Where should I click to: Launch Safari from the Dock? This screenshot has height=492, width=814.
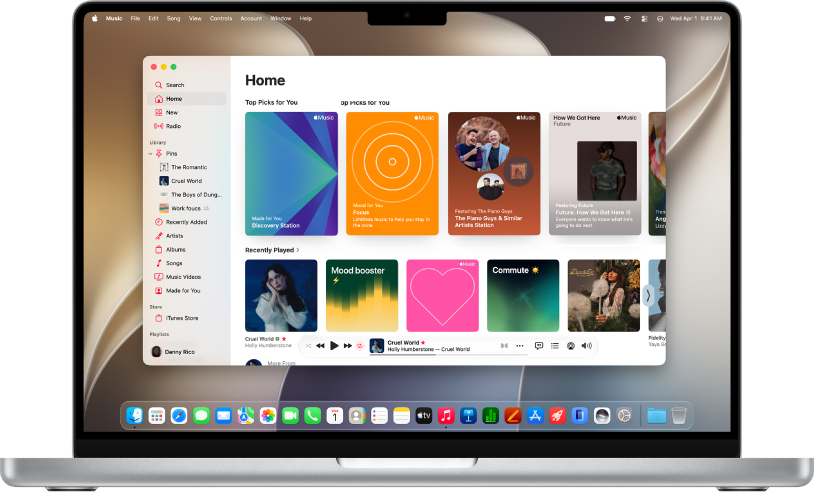(x=179, y=415)
